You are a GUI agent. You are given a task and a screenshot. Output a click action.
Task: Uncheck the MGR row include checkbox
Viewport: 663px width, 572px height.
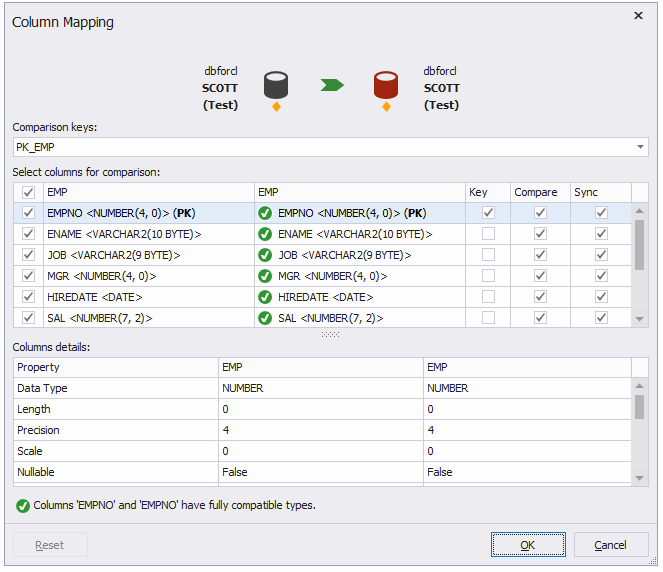[28, 276]
